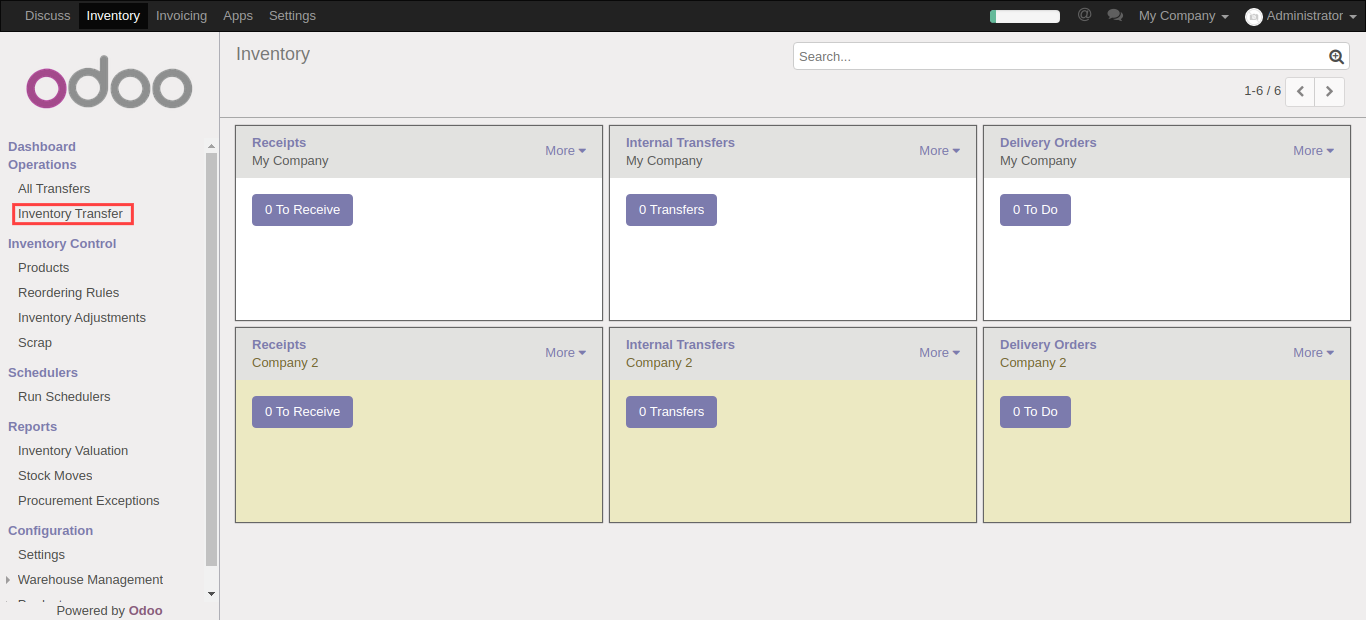Open the My Company switcher dropdown
Viewport: 1366px width, 620px height.
tap(1183, 16)
